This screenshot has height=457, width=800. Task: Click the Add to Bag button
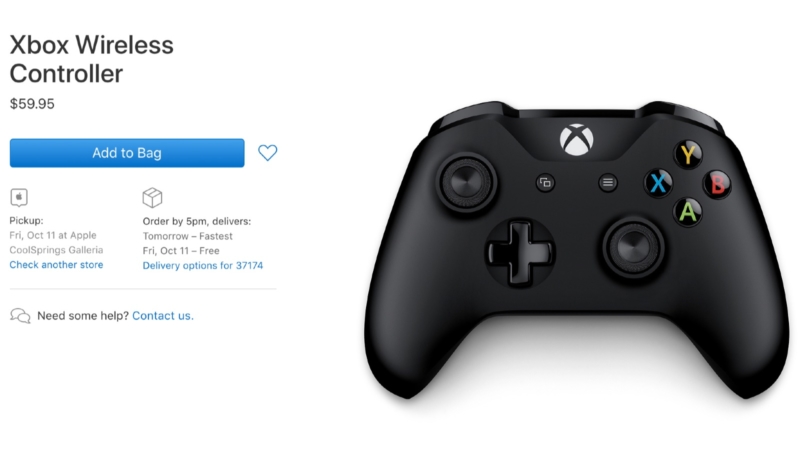pyautogui.click(x=127, y=153)
